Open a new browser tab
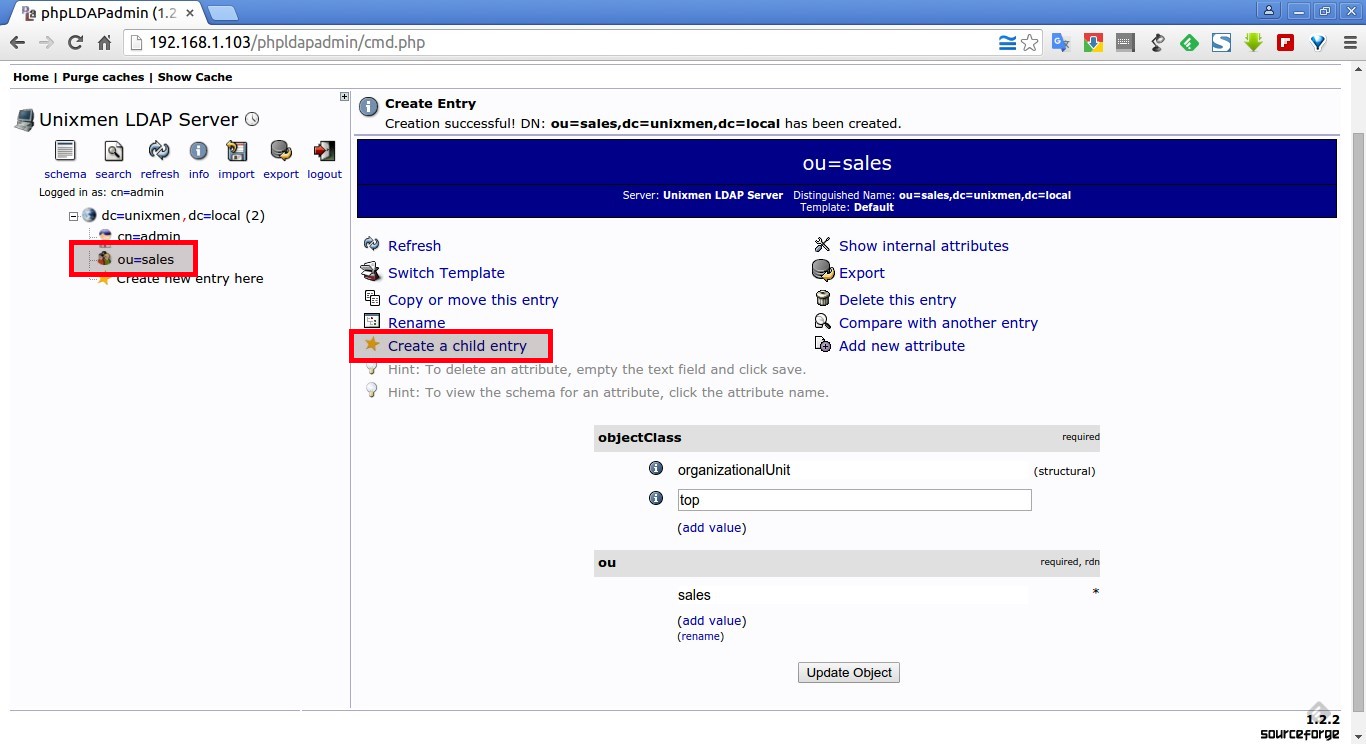The width and height of the screenshot is (1366, 744). coord(222,13)
